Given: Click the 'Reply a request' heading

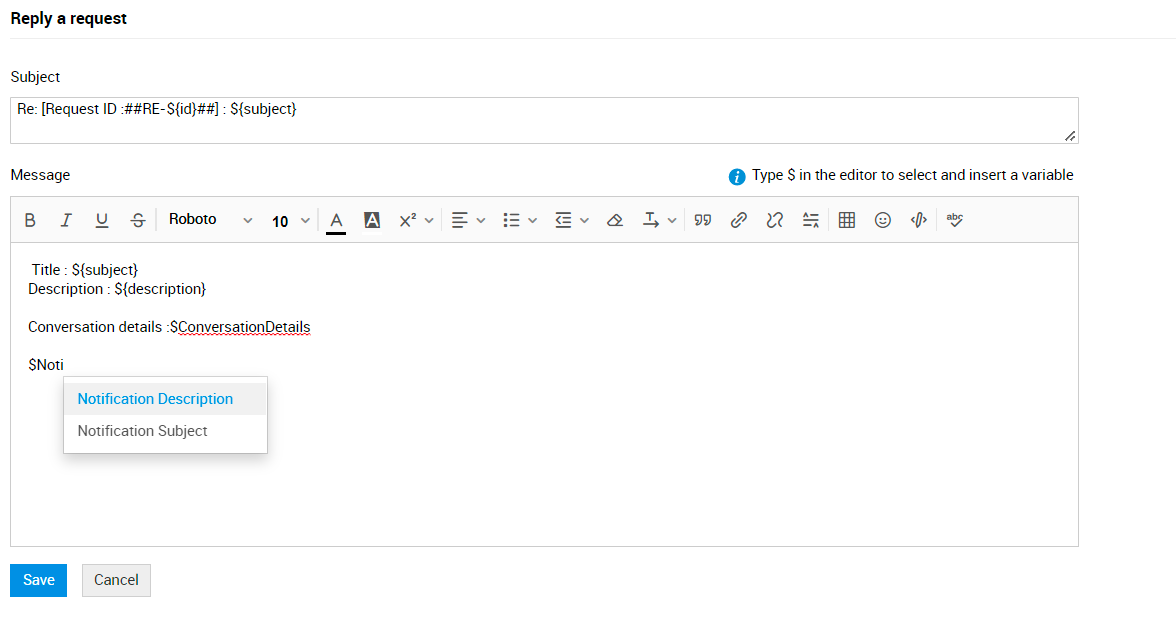Looking at the screenshot, I should (x=68, y=18).
